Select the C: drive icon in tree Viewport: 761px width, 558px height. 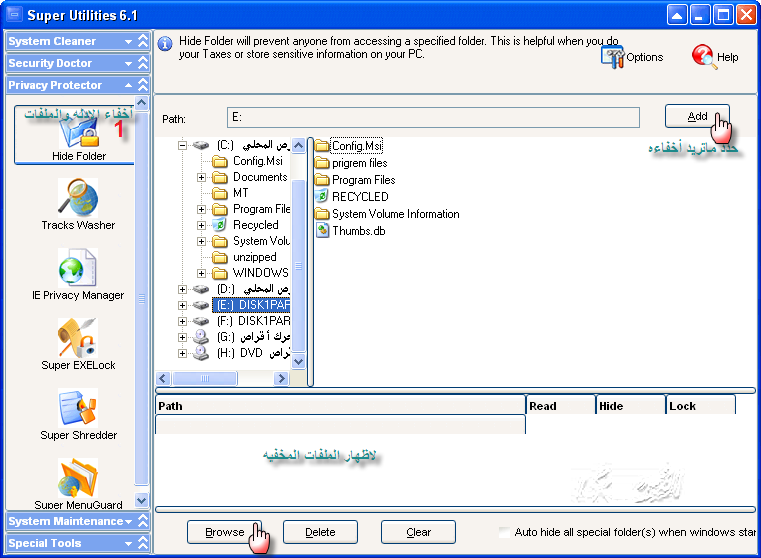pyautogui.click(x=200, y=145)
